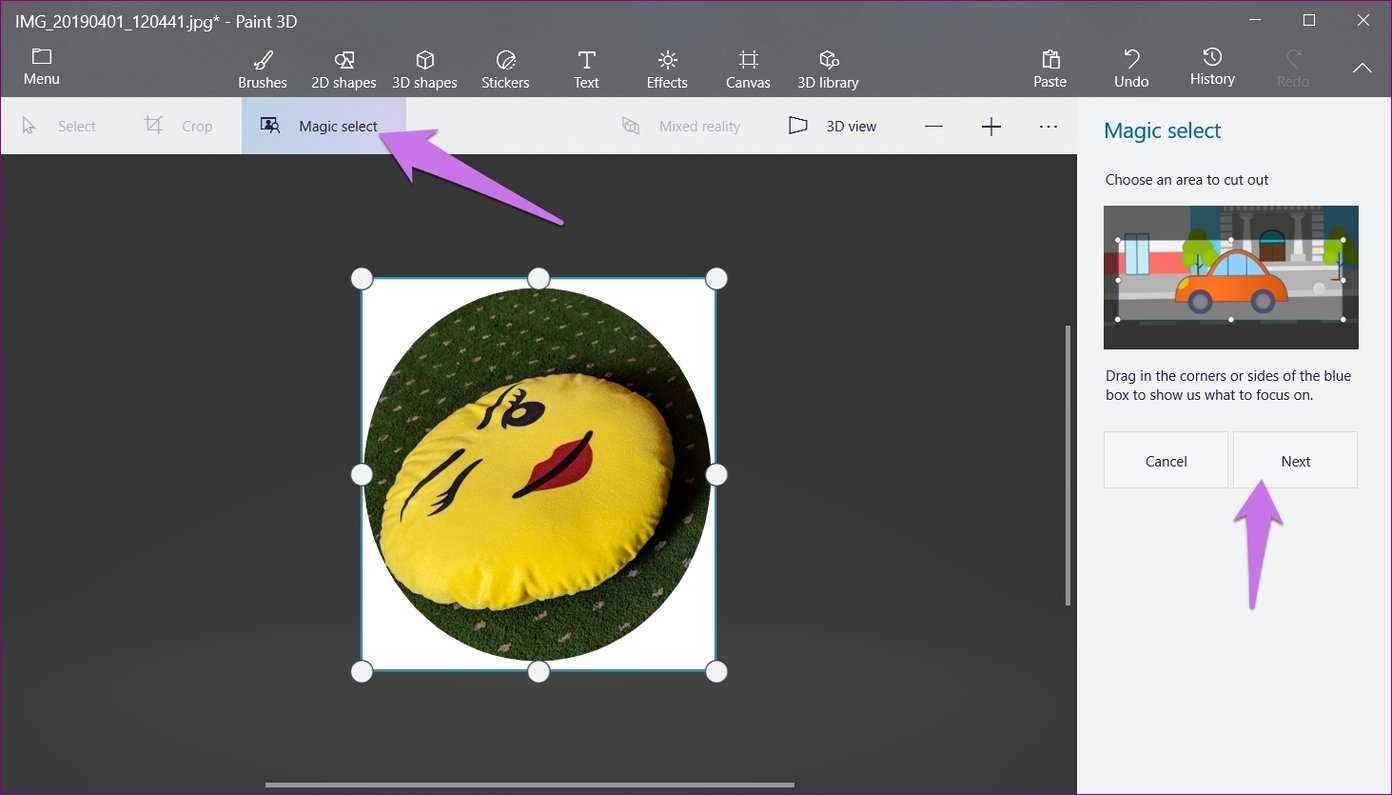
Task: Expand the Menu folder button
Action: pyautogui.click(x=41, y=67)
